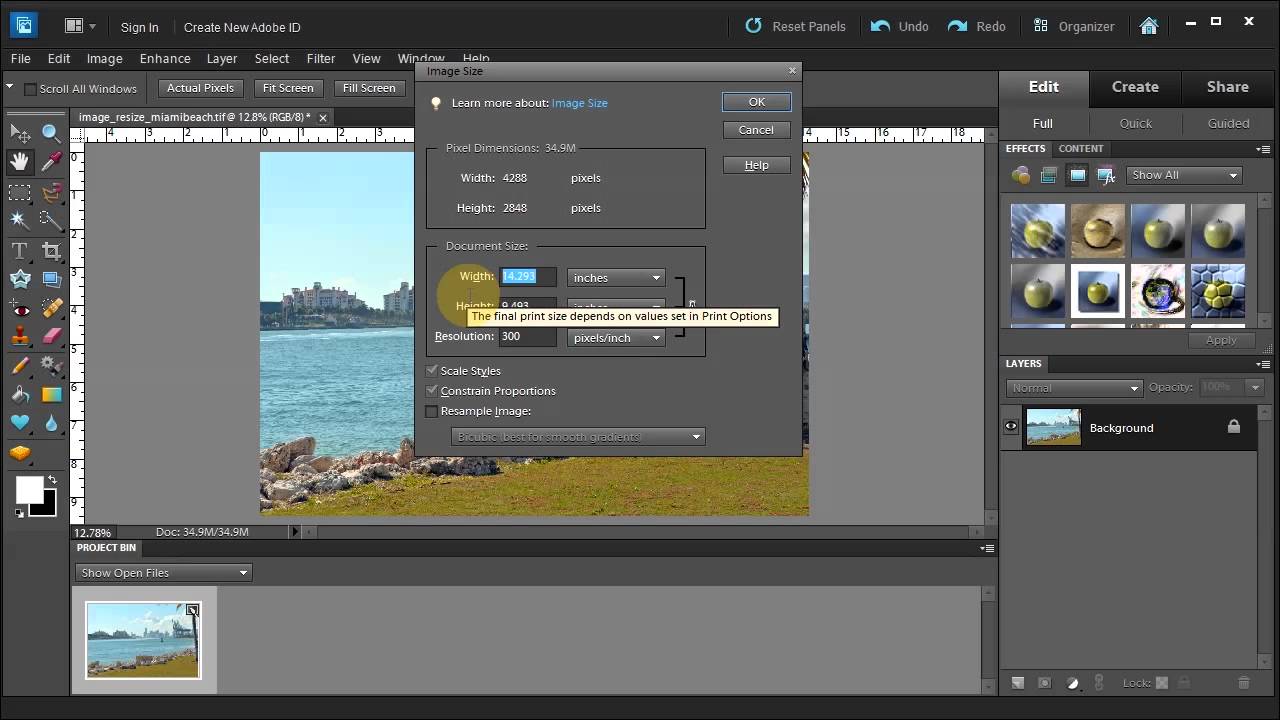1280x720 pixels.
Task: Open the Effects panel options menu
Action: (x=1263, y=149)
